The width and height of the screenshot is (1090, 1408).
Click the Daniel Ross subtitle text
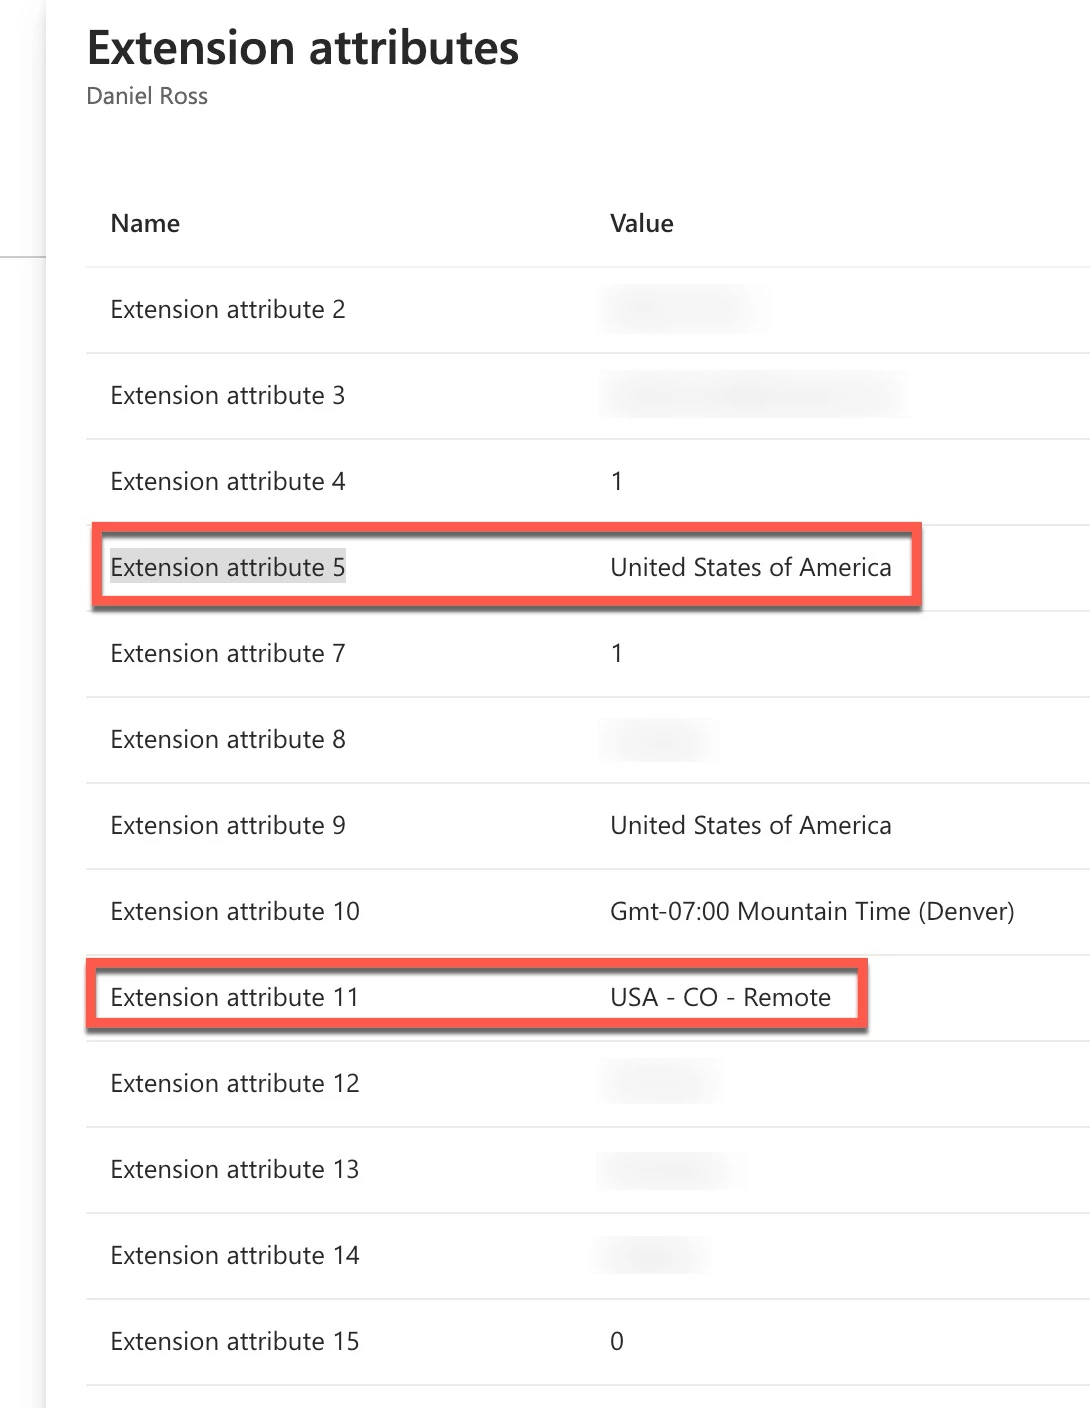147,96
